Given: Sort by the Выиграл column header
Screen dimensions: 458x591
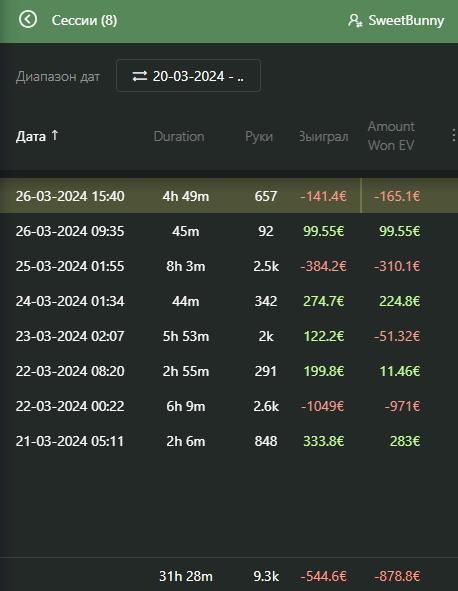Looking at the screenshot, I should pyautogui.click(x=323, y=136).
